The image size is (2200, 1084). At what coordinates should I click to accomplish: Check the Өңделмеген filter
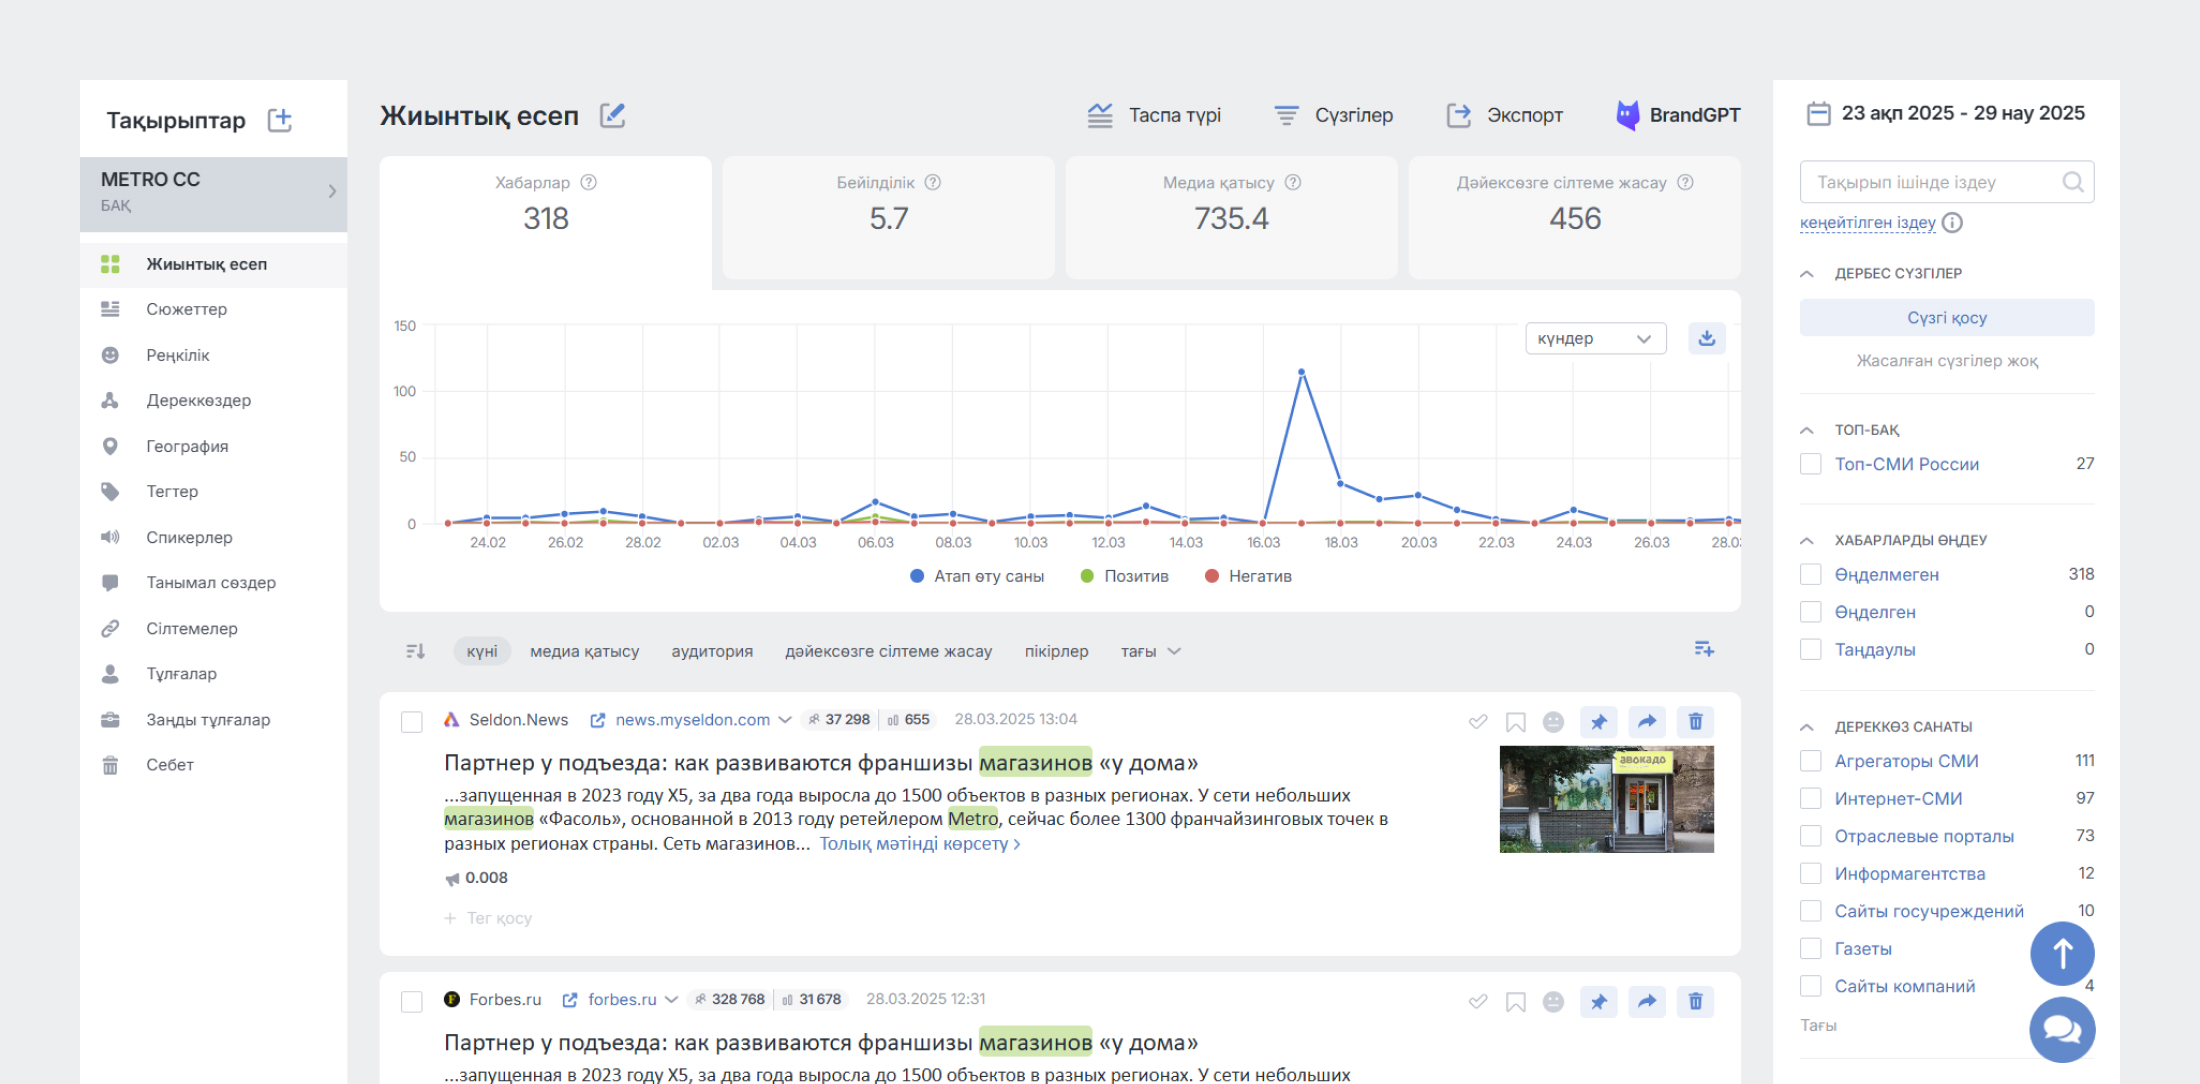click(1810, 574)
